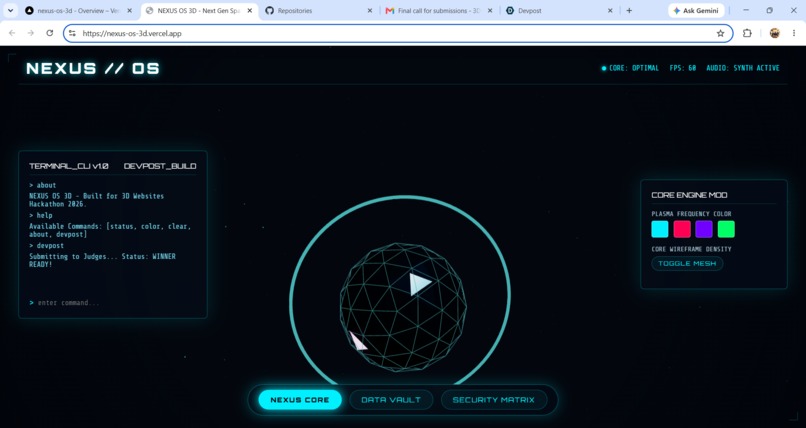The width and height of the screenshot is (806, 428).
Task: Switch to the Repositories GitHub tab
Action: pos(319,10)
